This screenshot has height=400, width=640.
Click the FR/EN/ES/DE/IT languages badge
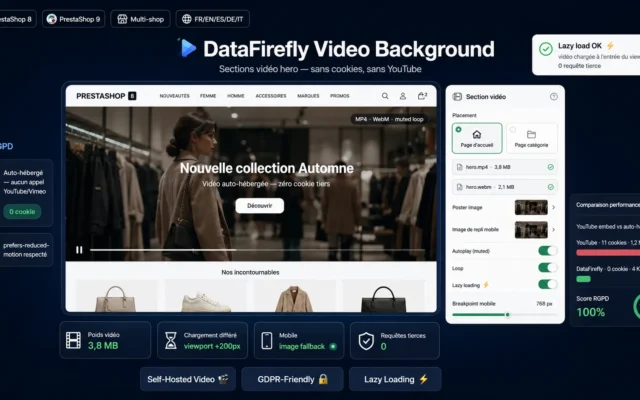coord(213,19)
